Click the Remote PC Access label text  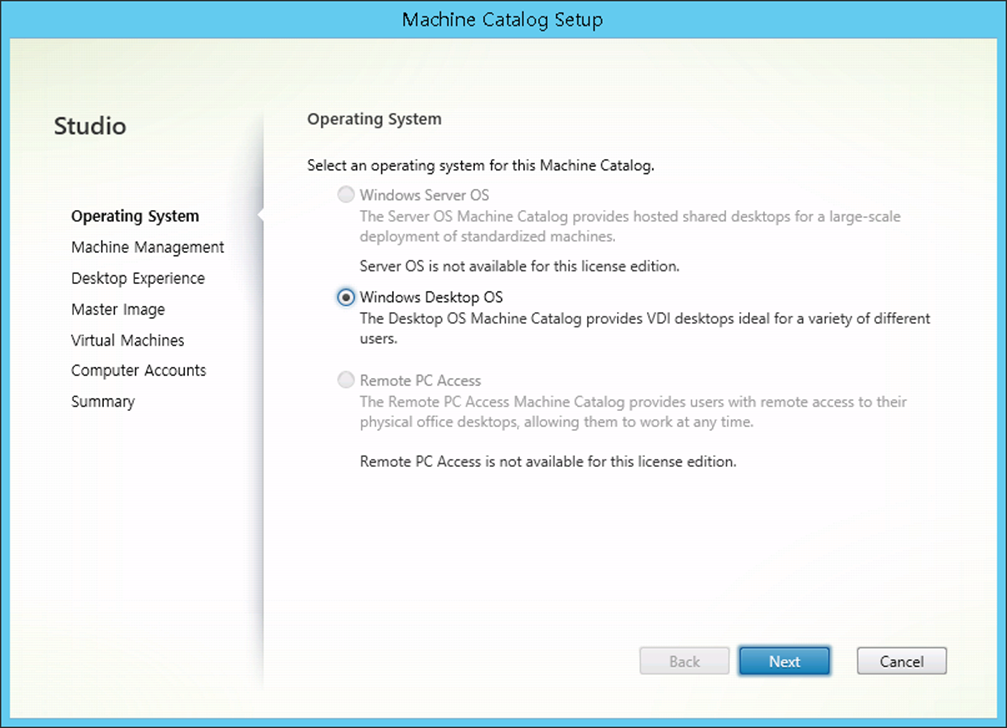click(x=420, y=381)
